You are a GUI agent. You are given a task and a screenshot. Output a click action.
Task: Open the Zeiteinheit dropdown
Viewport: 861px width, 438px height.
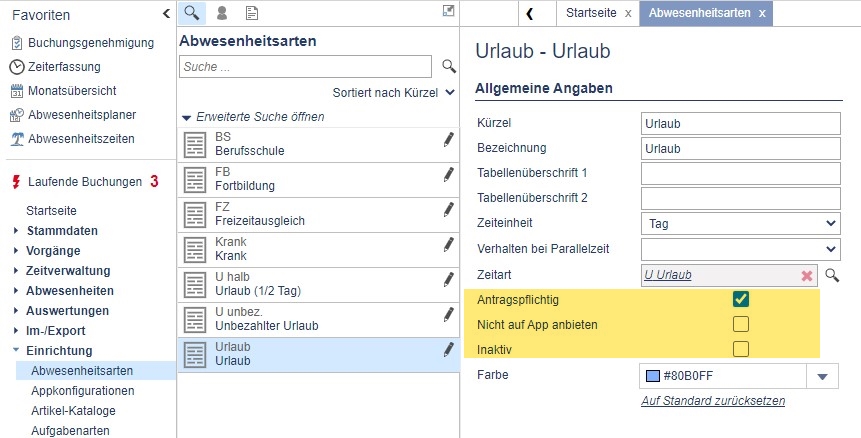pyautogui.click(x=741, y=223)
